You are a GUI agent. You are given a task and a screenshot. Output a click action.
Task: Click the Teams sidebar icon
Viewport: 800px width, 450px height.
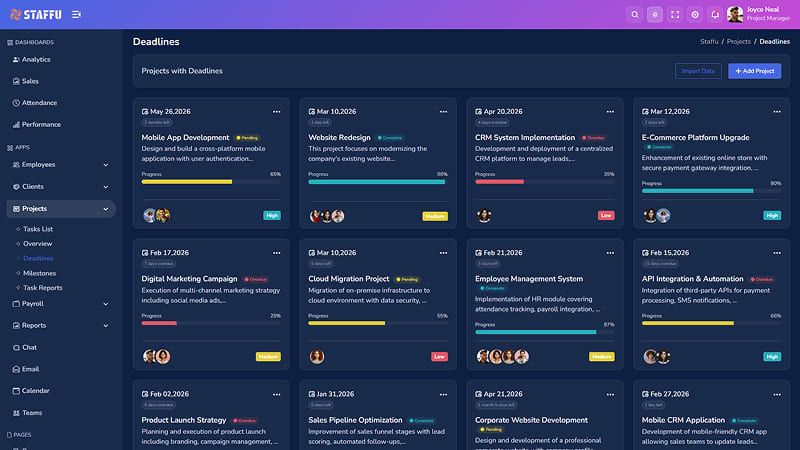click(x=16, y=413)
